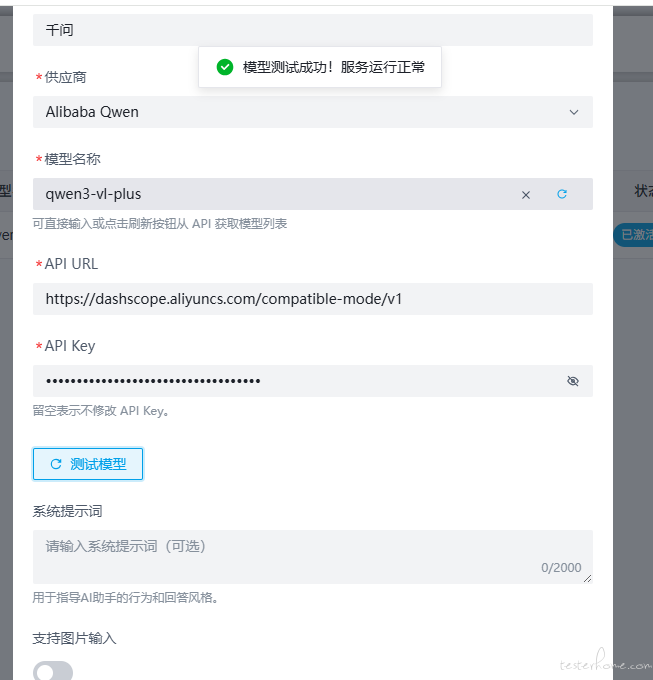
Task: Focus the 系统提示词 text area
Action: [x=290, y=556]
